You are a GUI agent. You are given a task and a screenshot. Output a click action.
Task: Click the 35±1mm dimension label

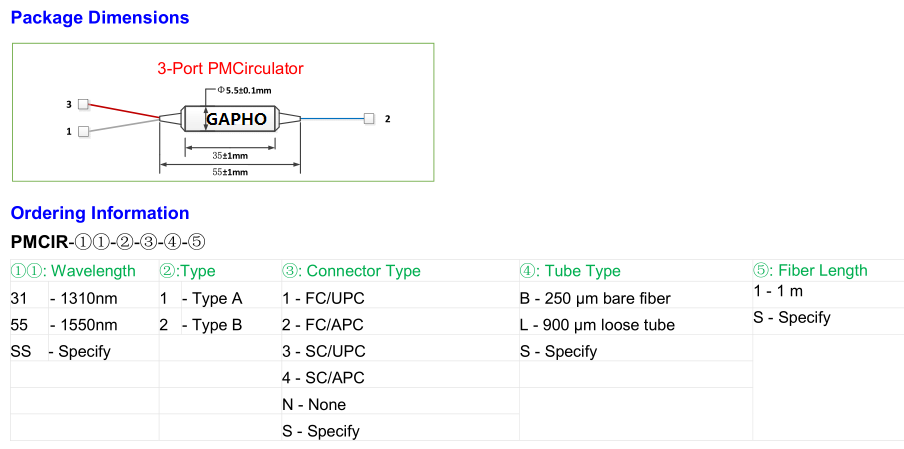click(231, 156)
